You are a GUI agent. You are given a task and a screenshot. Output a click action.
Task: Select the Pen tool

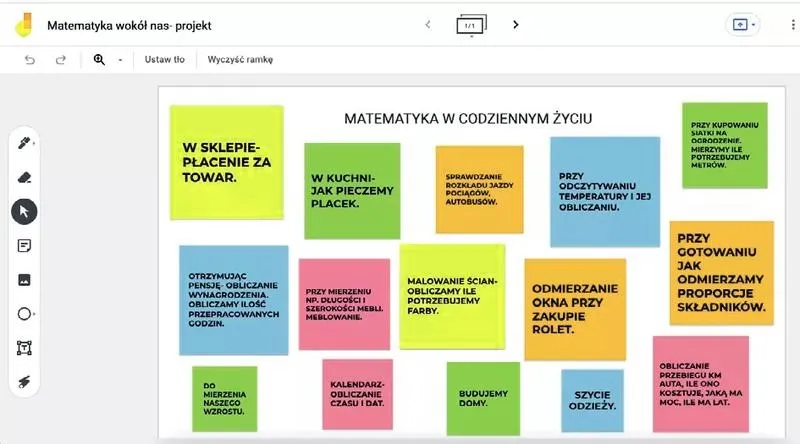(x=24, y=143)
